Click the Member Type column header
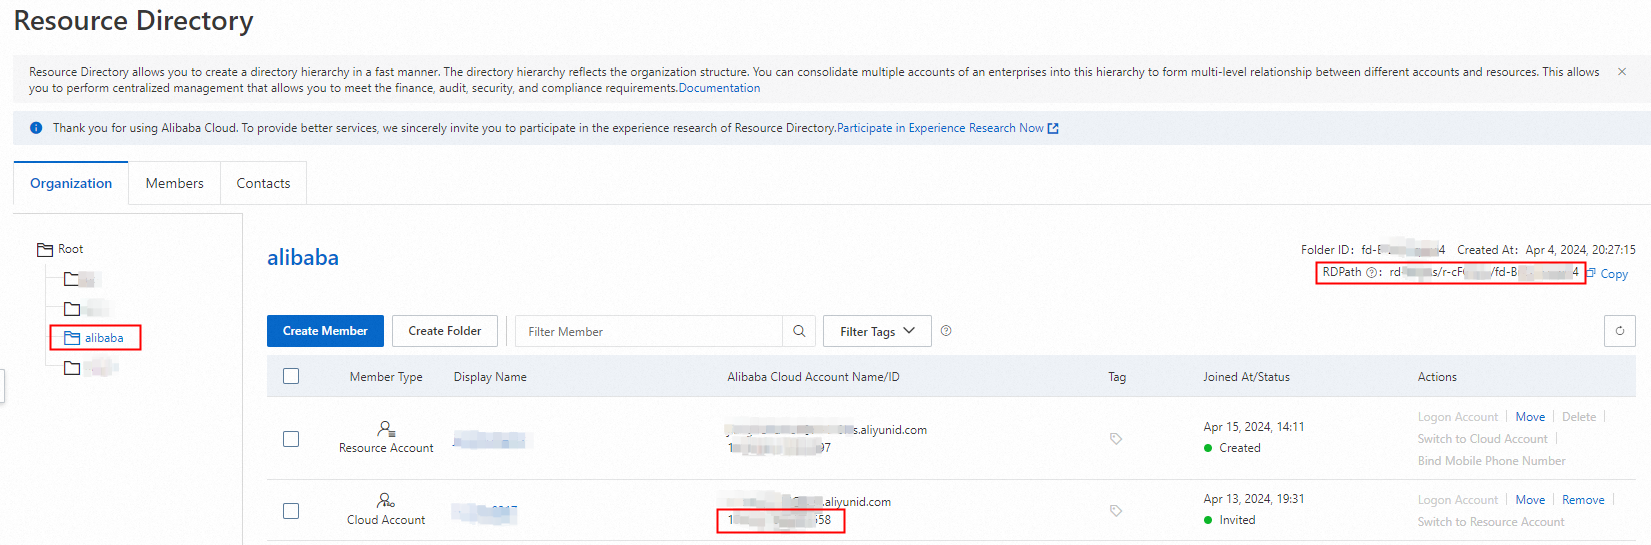This screenshot has height=545, width=1651. (386, 377)
